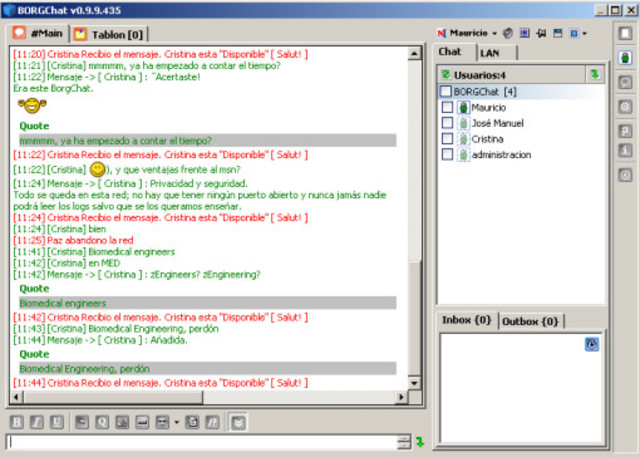Check the Mauricio user checkbox
The image size is (640, 457).
(x=447, y=107)
